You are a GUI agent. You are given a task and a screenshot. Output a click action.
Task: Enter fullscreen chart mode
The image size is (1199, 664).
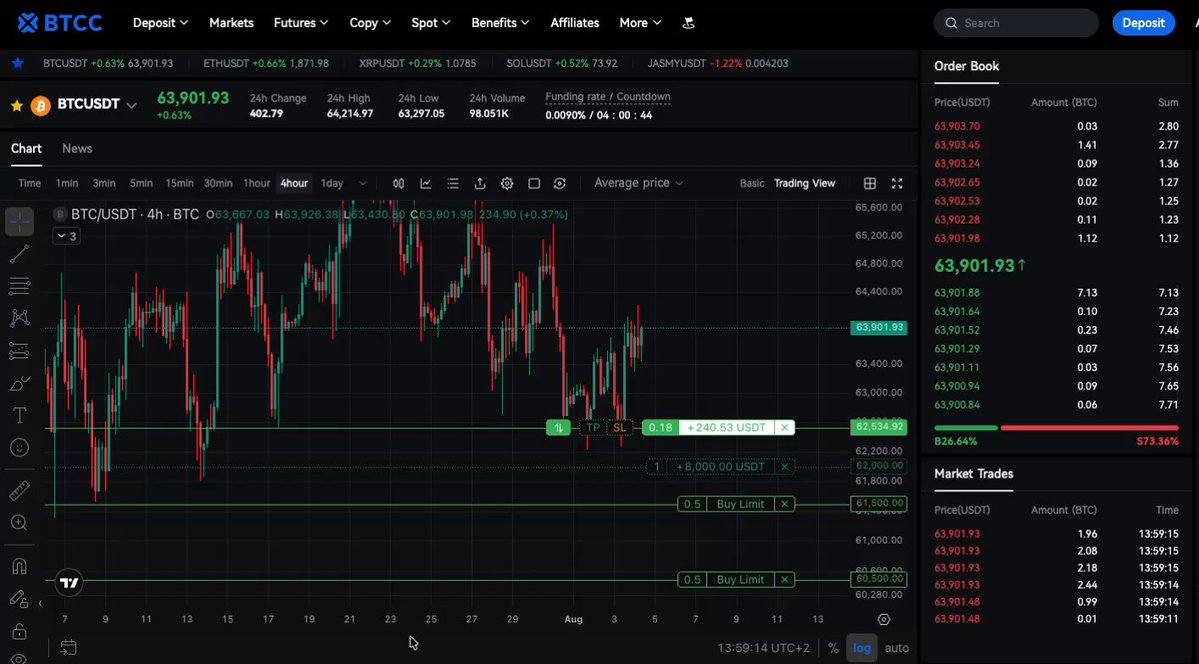pyautogui.click(x=897, y=184)
